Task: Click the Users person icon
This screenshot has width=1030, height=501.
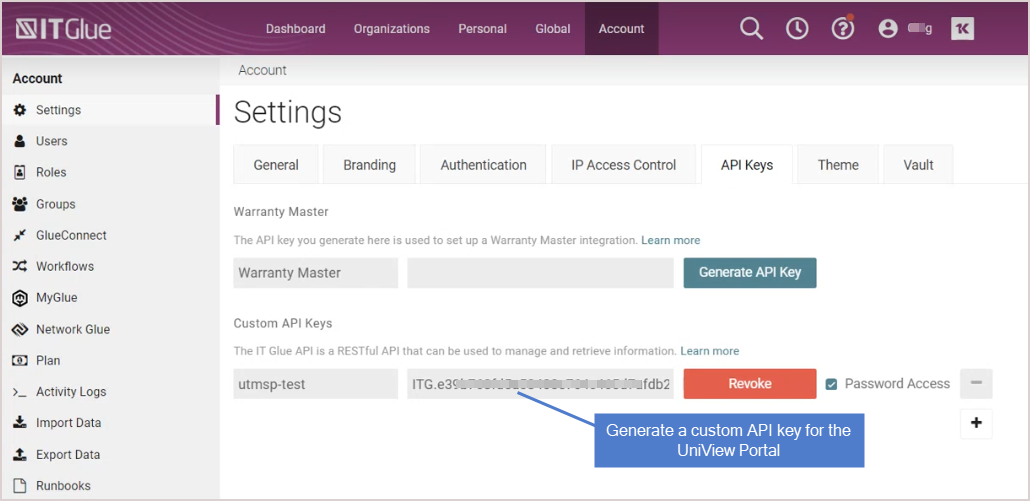Action: coord(20,141)
